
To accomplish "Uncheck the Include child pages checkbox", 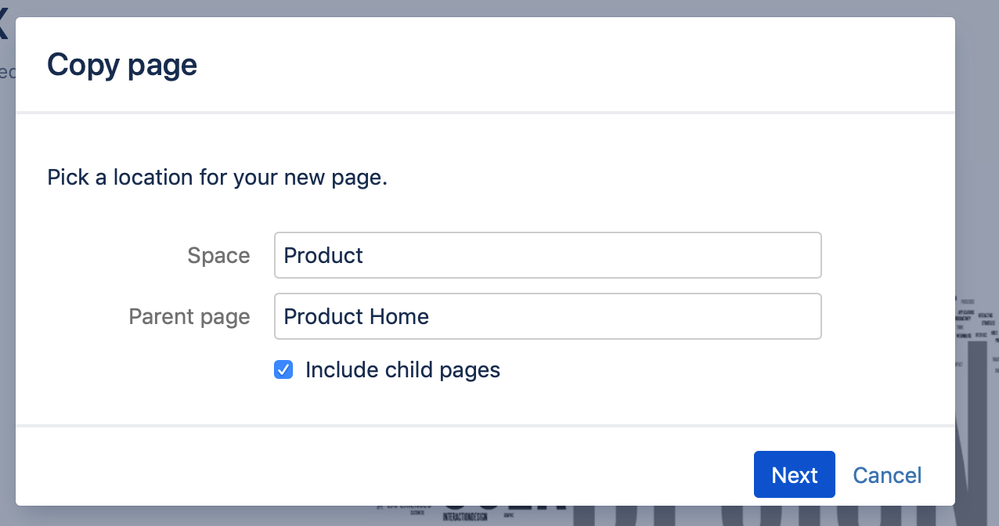I will [x=284, y=369].
